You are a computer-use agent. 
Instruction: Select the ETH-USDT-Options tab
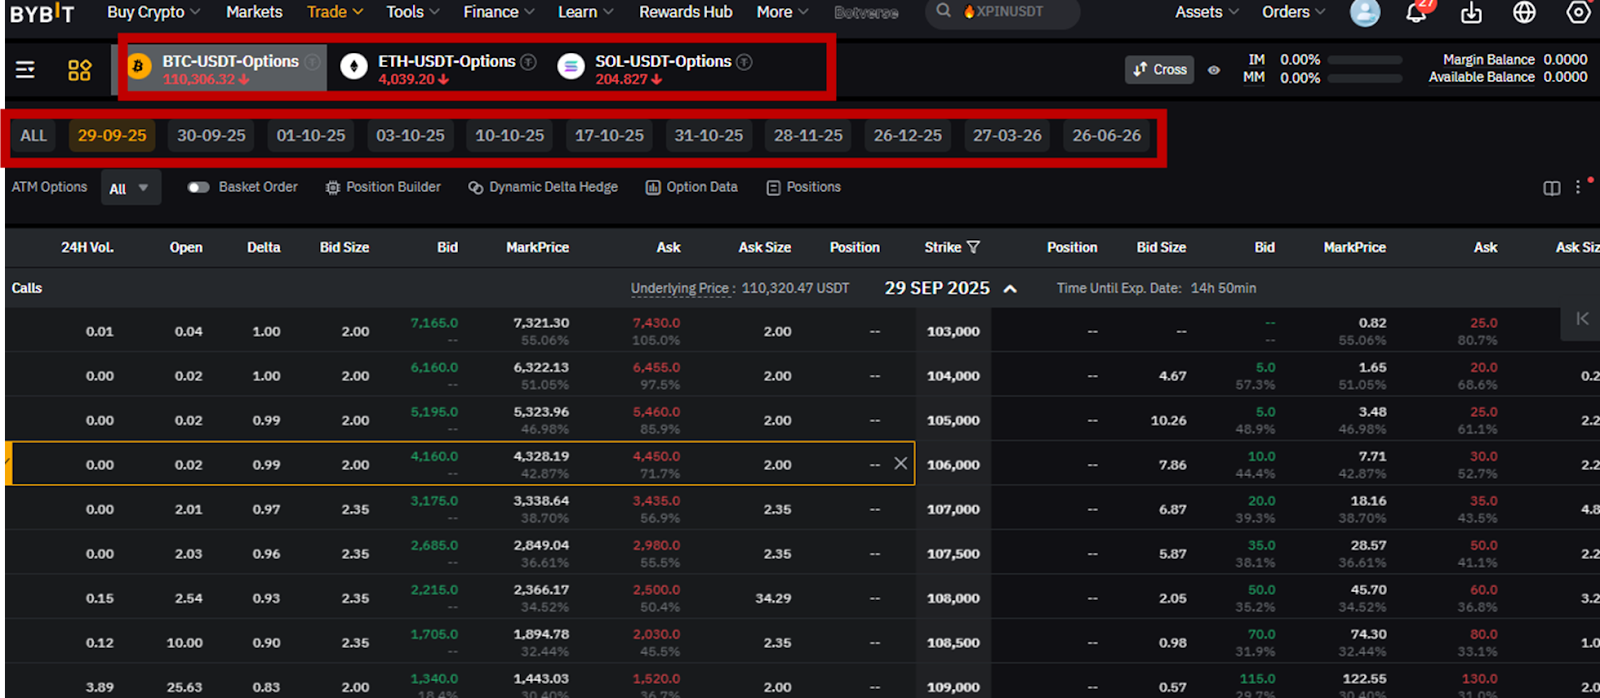coord(438,68)
